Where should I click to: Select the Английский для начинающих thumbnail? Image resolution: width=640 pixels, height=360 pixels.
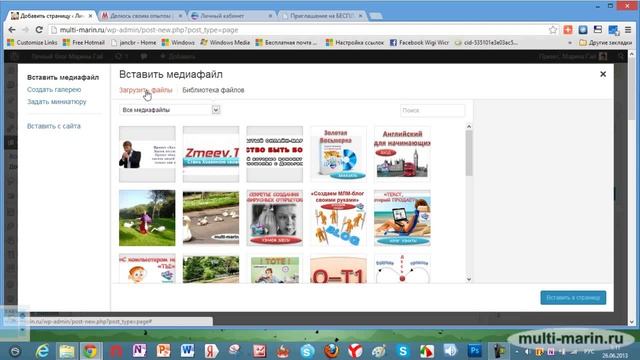click(x=402, y=154)
